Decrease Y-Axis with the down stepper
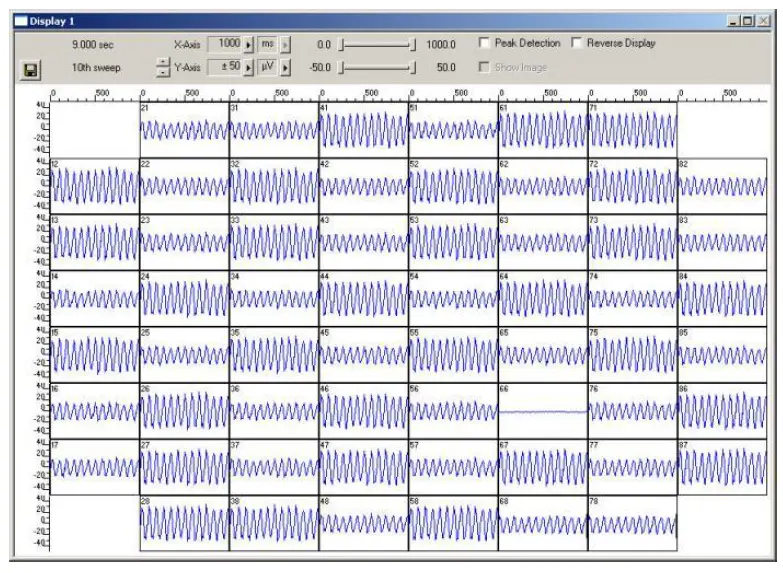 [163, 71]
